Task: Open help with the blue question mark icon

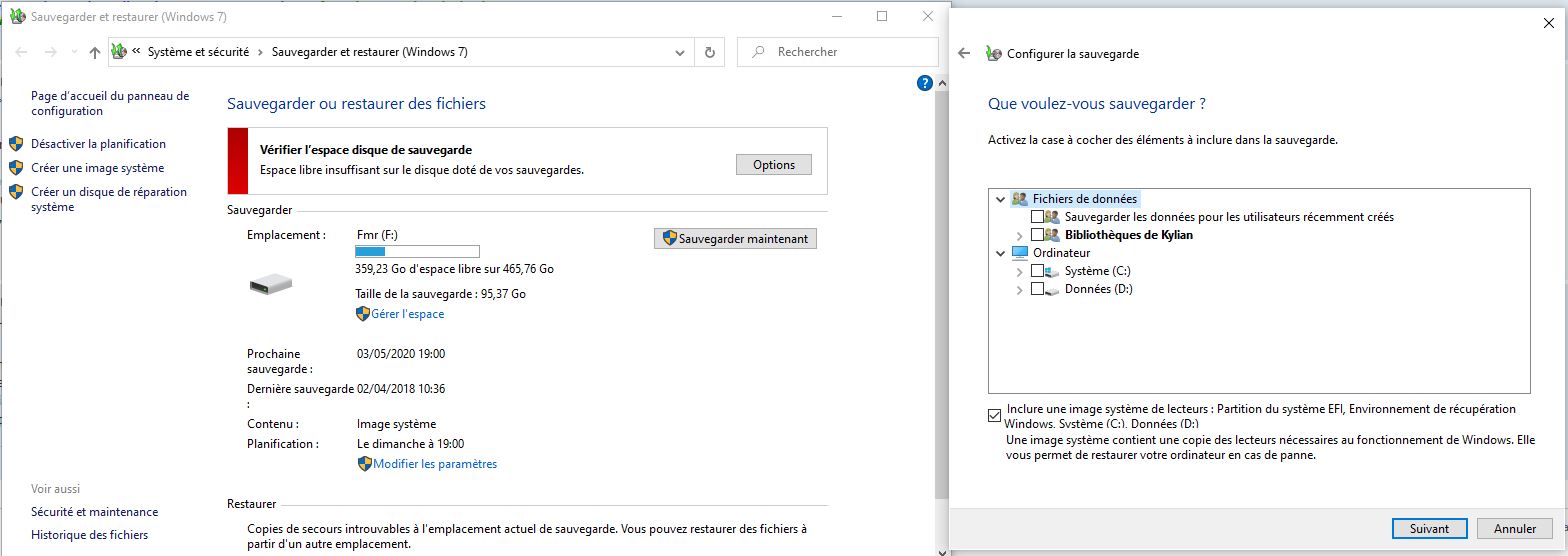Action: 925,84
